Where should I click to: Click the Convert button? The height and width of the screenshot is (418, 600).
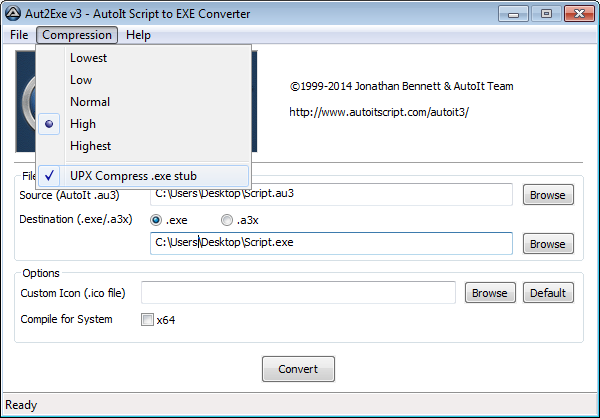[x=298, y=369]
